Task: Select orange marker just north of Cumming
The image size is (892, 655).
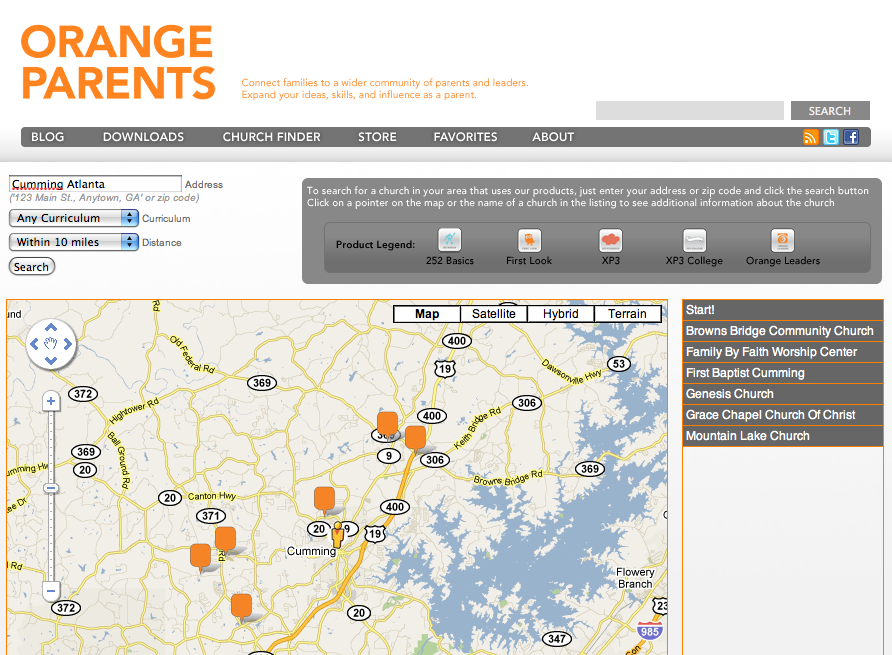Action: [324, 500]
